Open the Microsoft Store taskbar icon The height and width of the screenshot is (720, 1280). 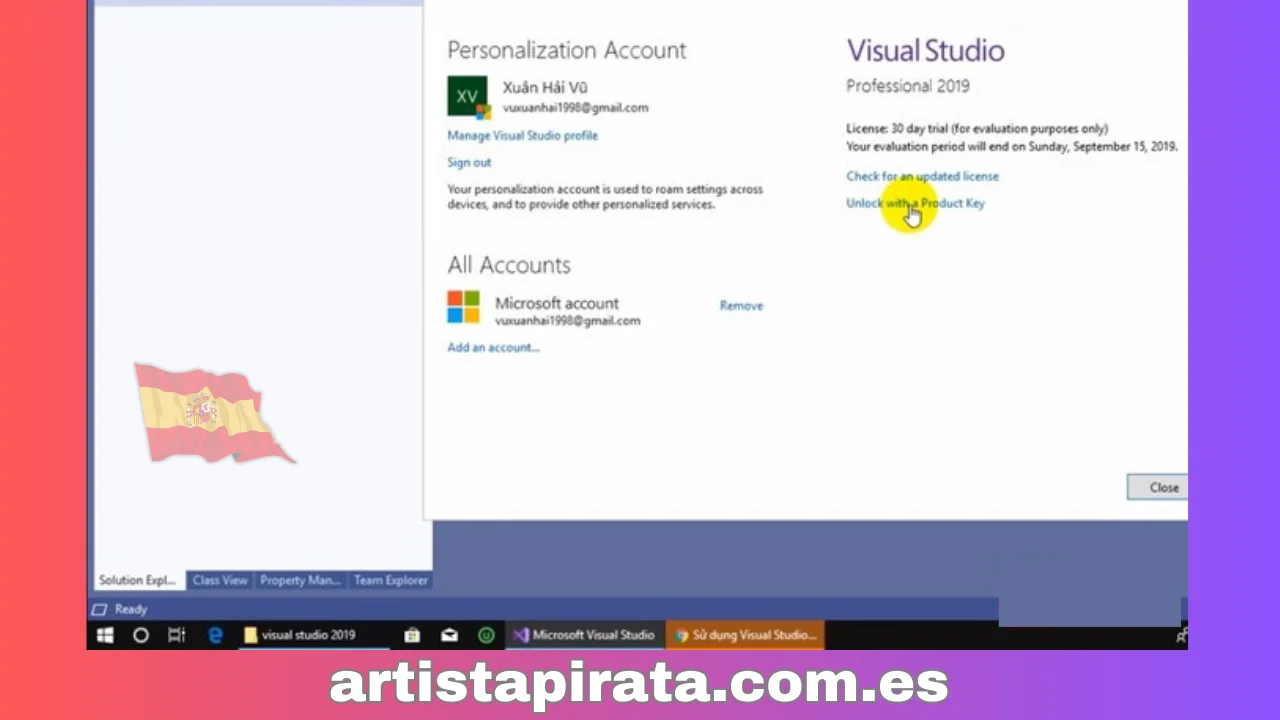click(411, 635)
